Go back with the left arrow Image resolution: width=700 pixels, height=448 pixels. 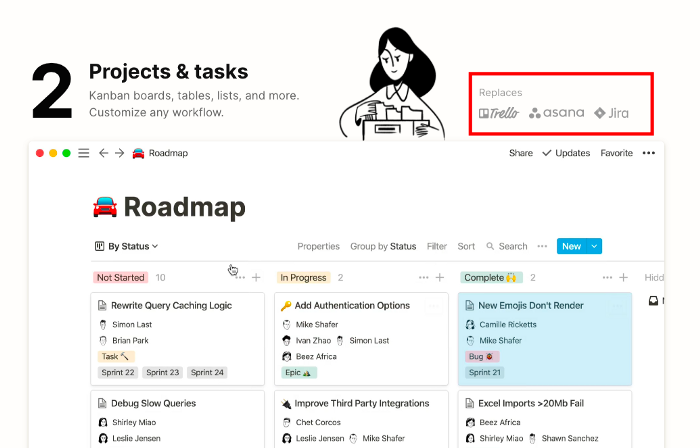click(104, 153)
